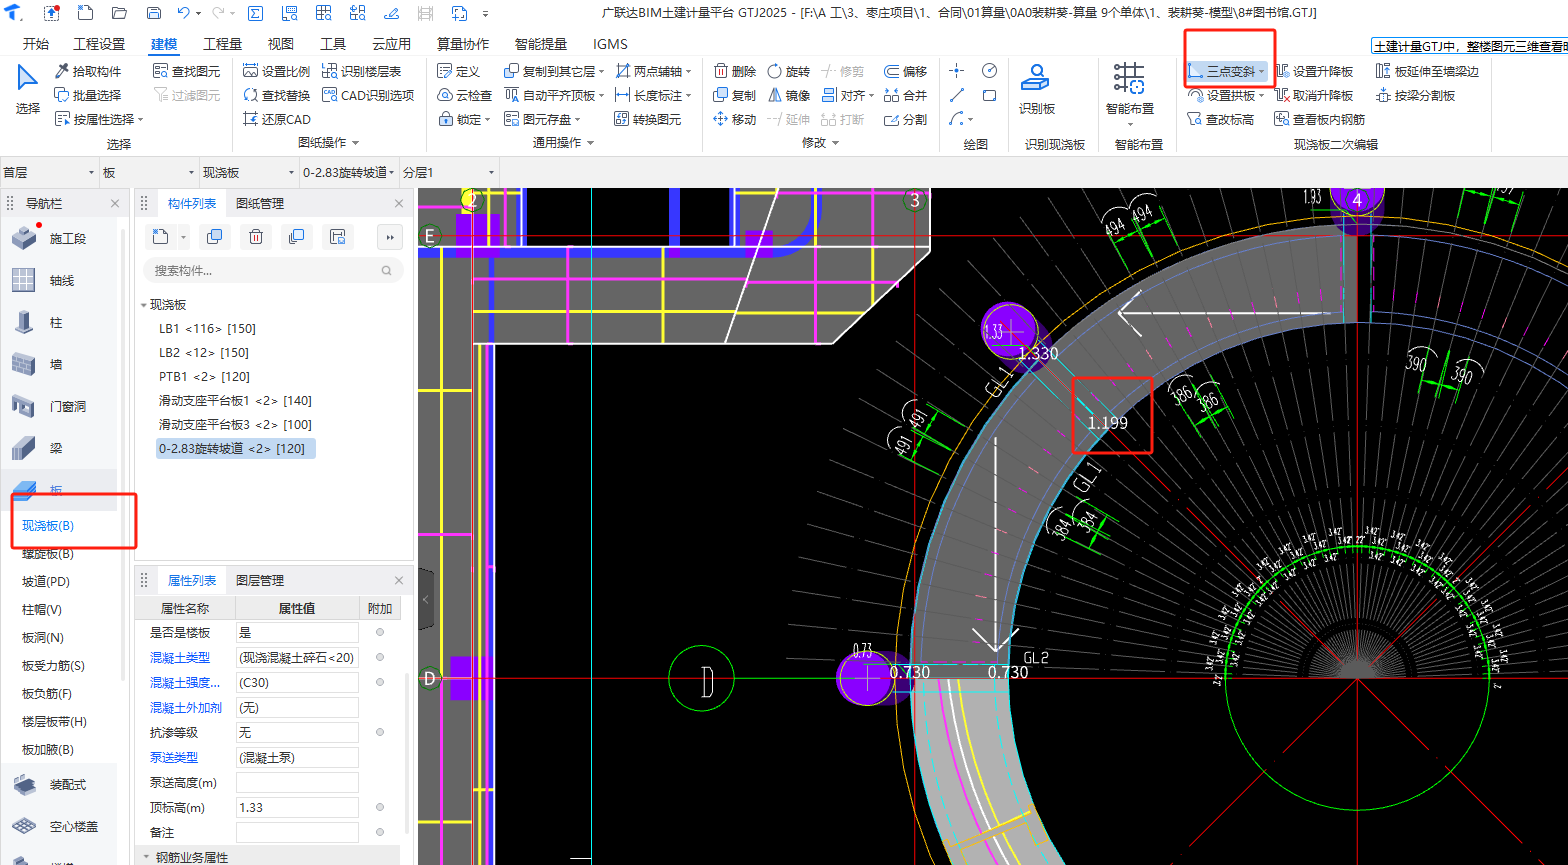Click 批量选择 batch select tool
Viewport: 1568px width, 865px height.
(x=88, y=95)
